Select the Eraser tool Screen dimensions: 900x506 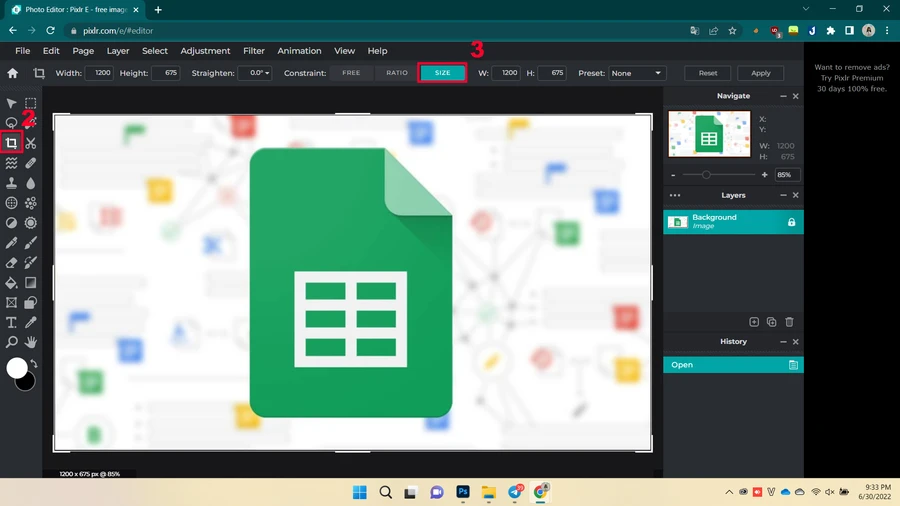(11, 263)
